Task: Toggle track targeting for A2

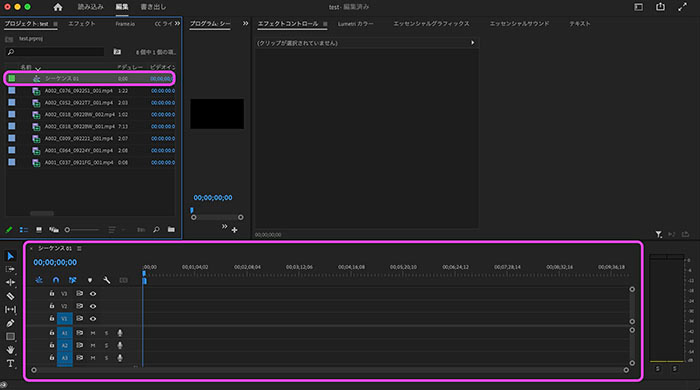Action: point(65,345)
